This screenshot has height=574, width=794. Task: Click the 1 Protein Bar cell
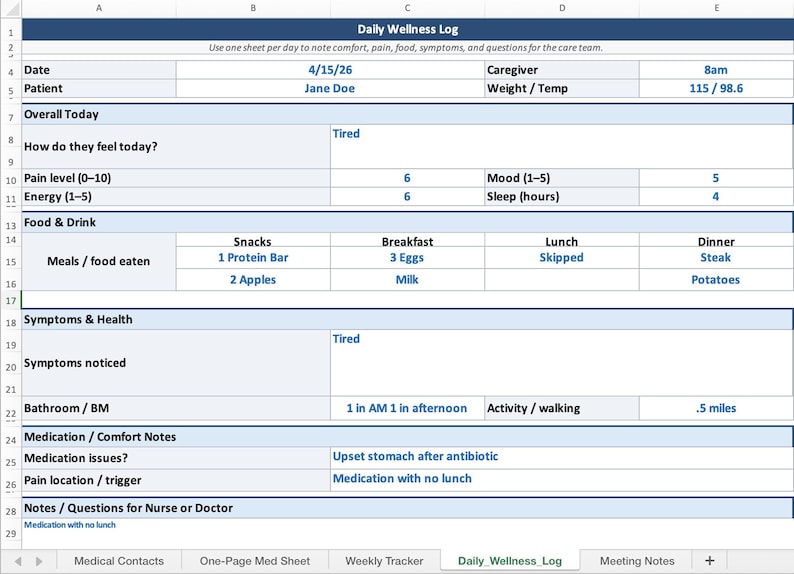click(x=253, y=258)
